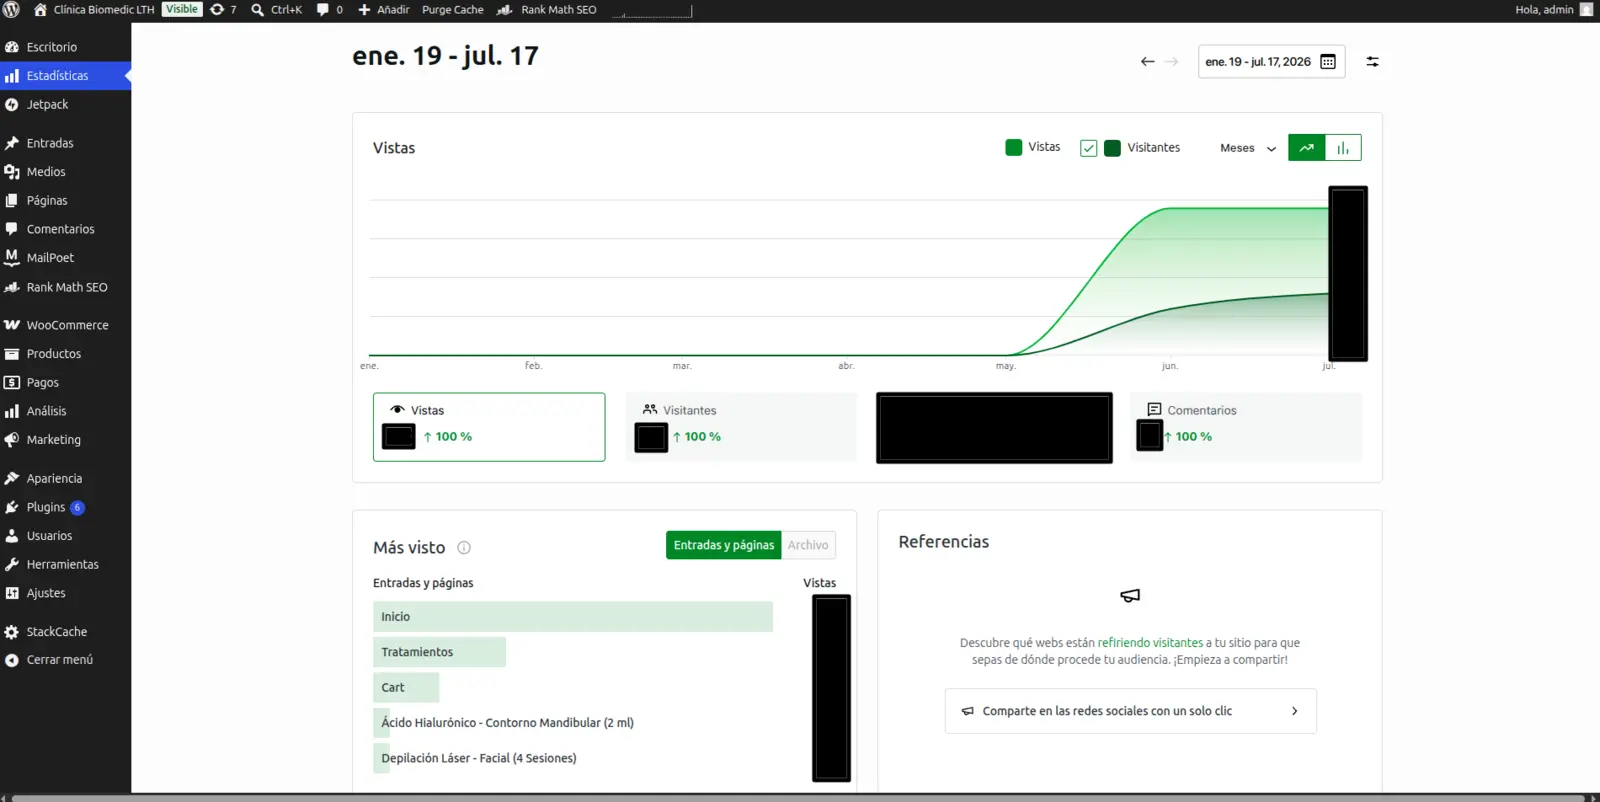Open the Ctrl+K search icon
The width and height of the screenshot is (1600, 802).
[x=257, y=10]
